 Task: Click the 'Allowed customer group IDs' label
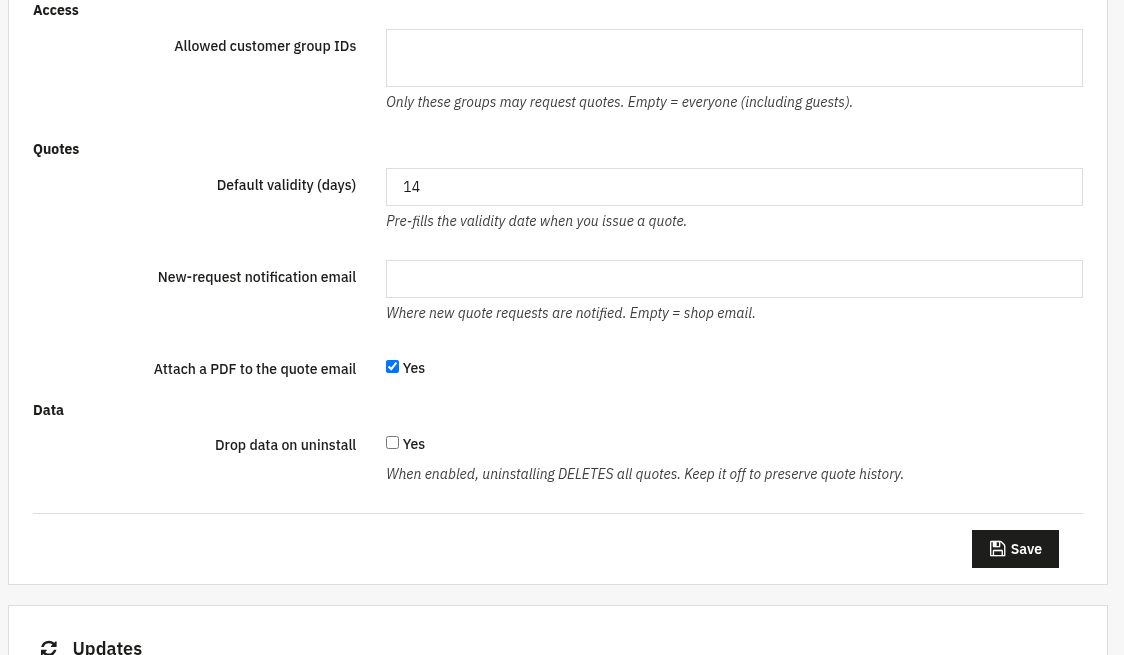pyautogui.click(x=265, y=46)
